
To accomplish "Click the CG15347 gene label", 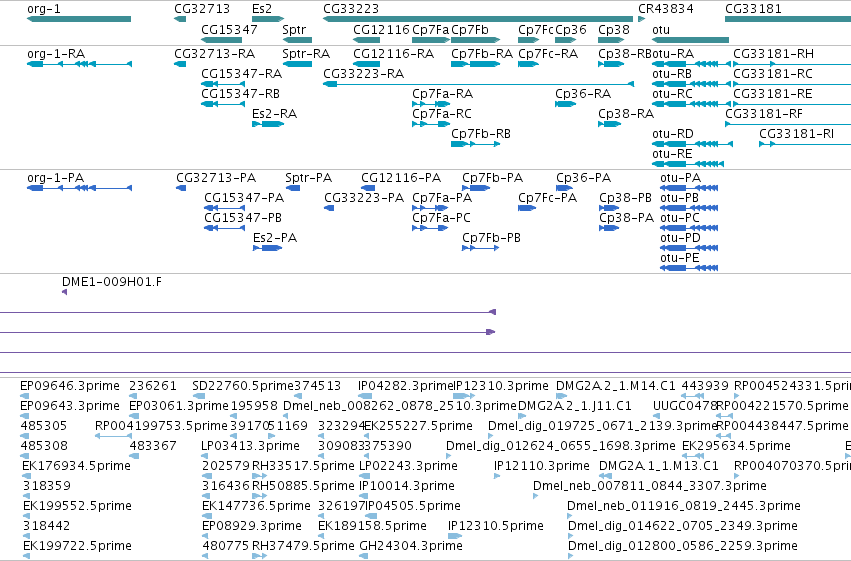I will 229,29.
